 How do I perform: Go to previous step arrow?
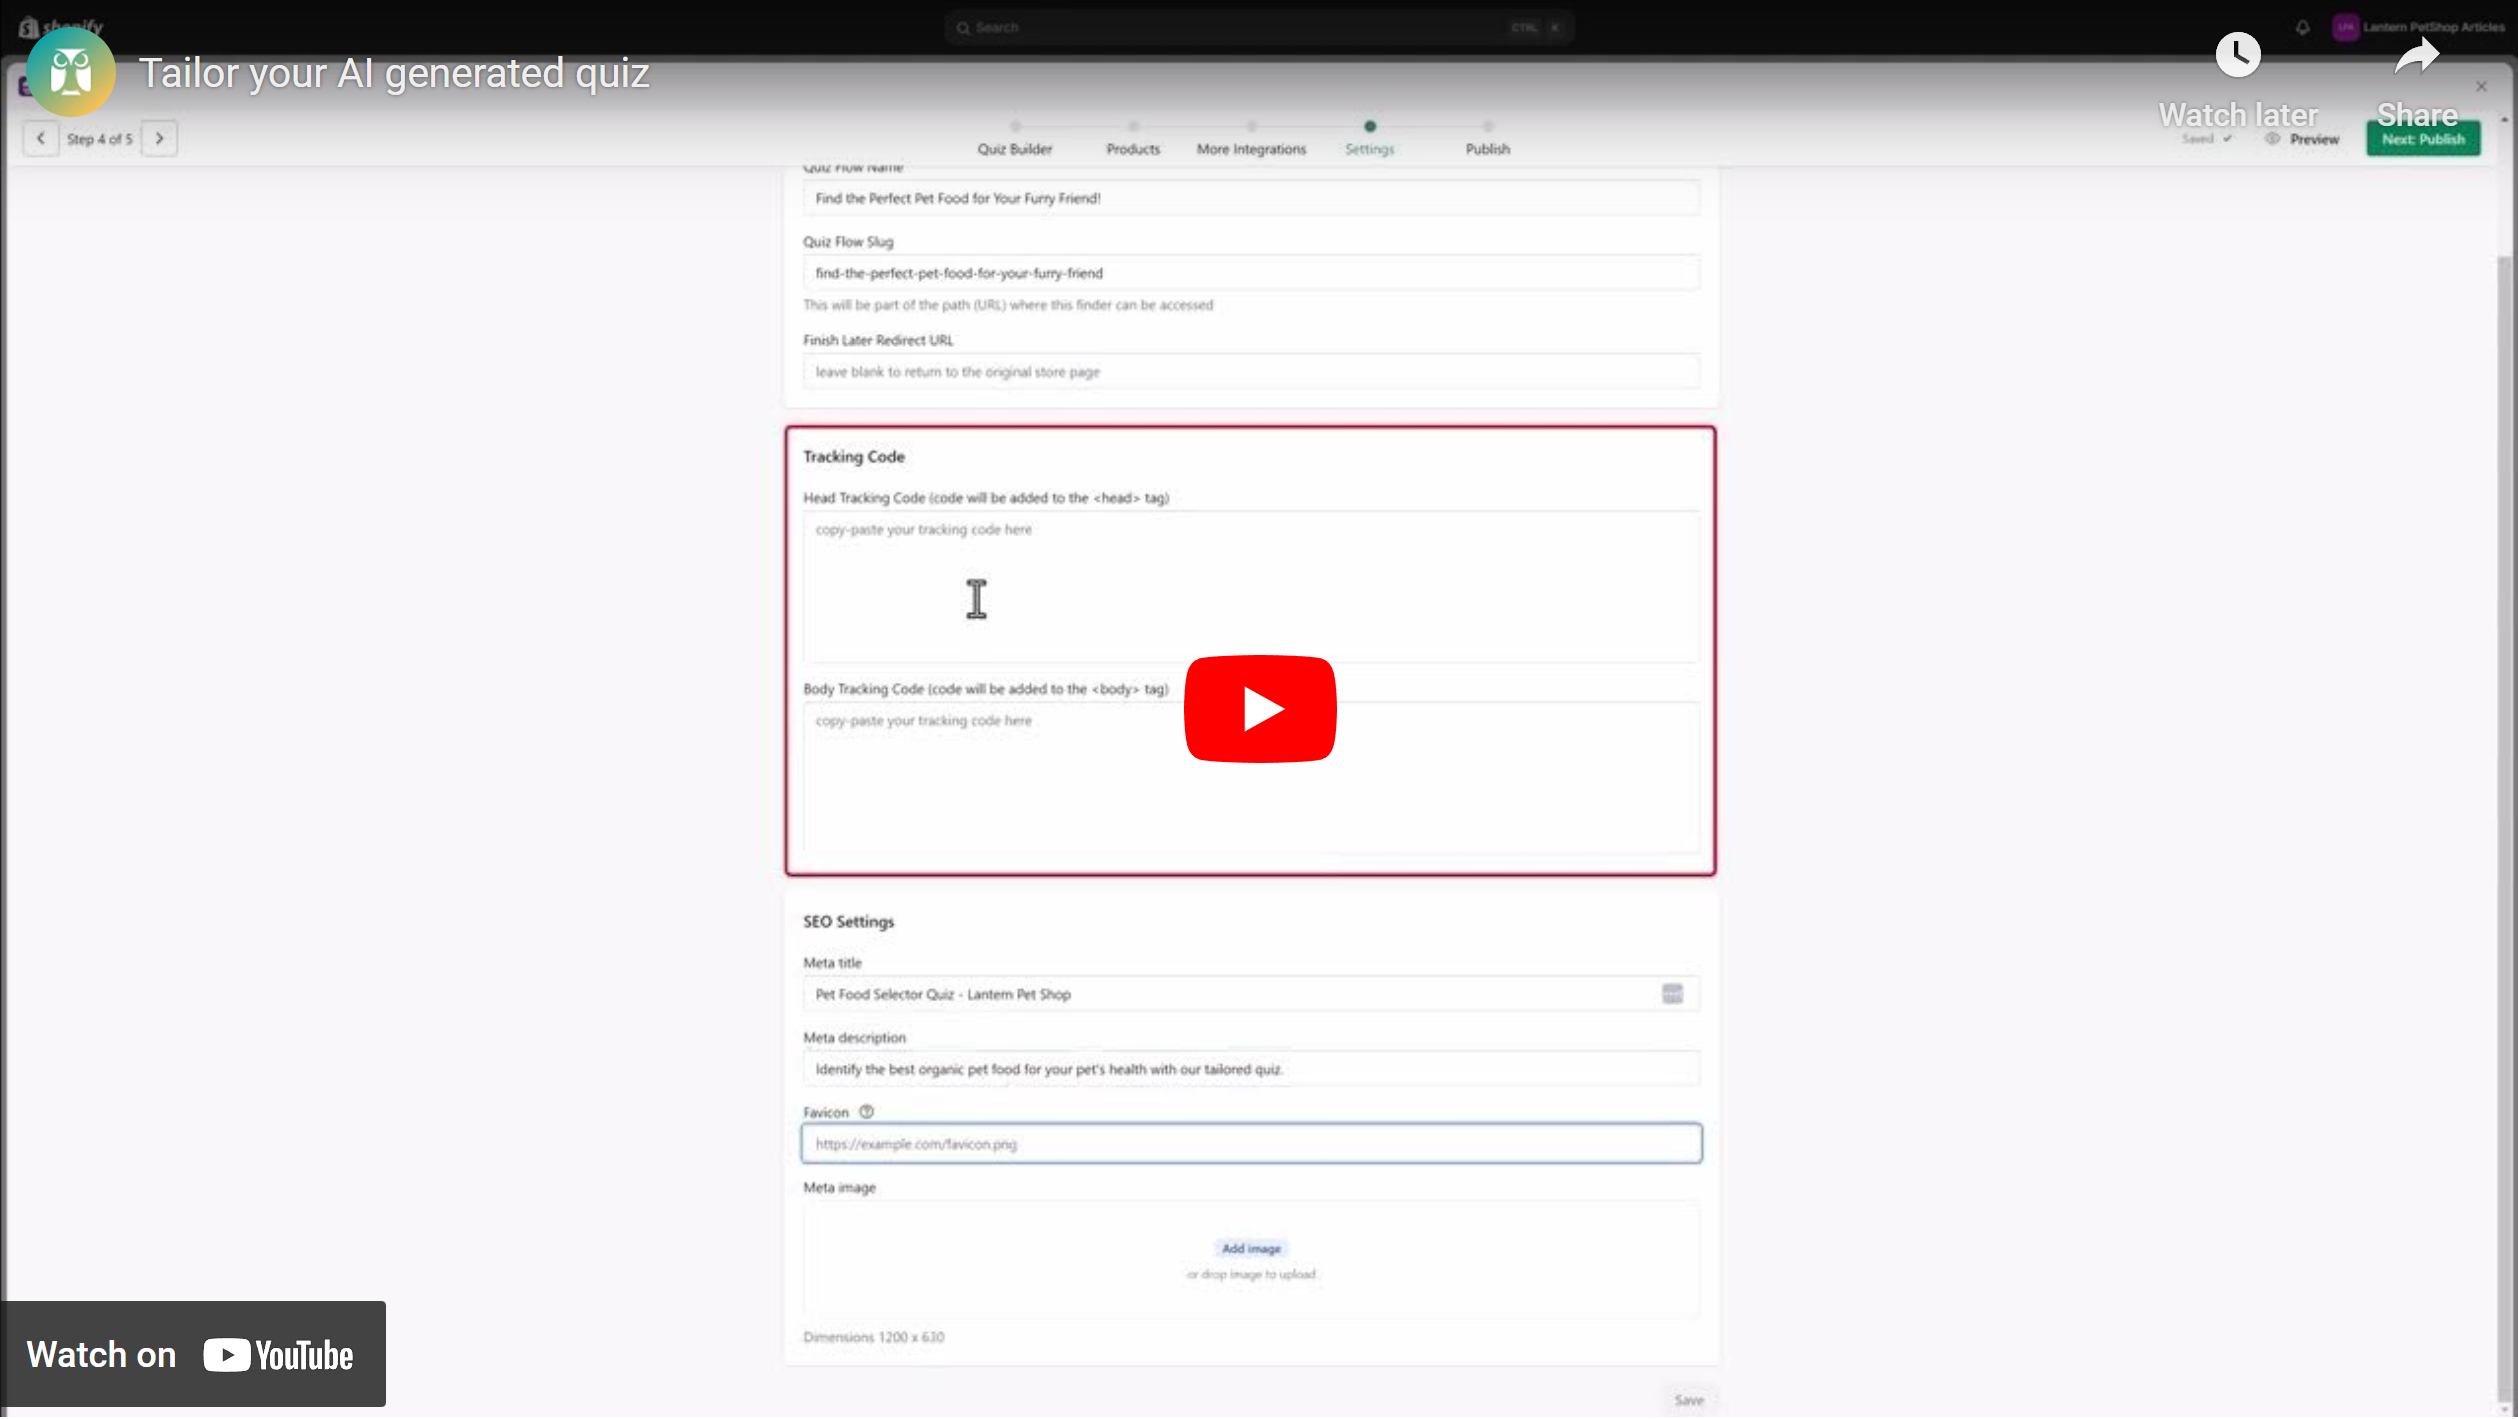pyautogui.click(x=41, y=138)
